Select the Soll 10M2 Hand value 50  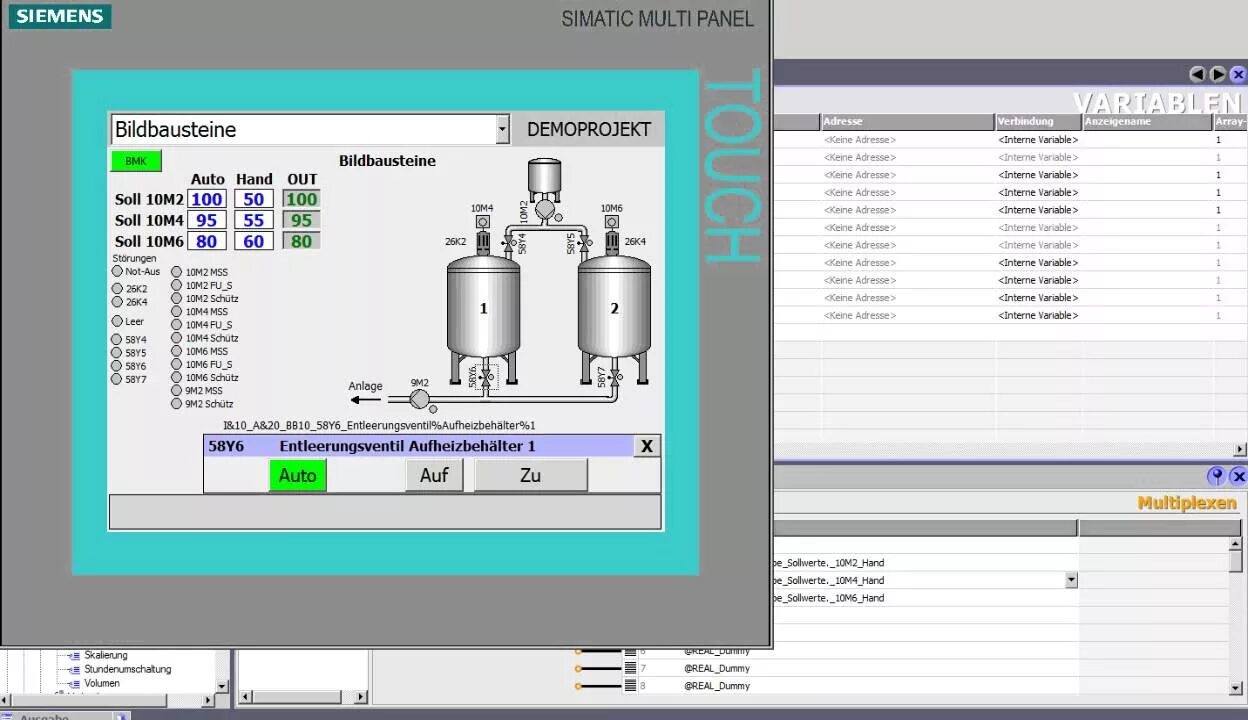tap(254, 199)
